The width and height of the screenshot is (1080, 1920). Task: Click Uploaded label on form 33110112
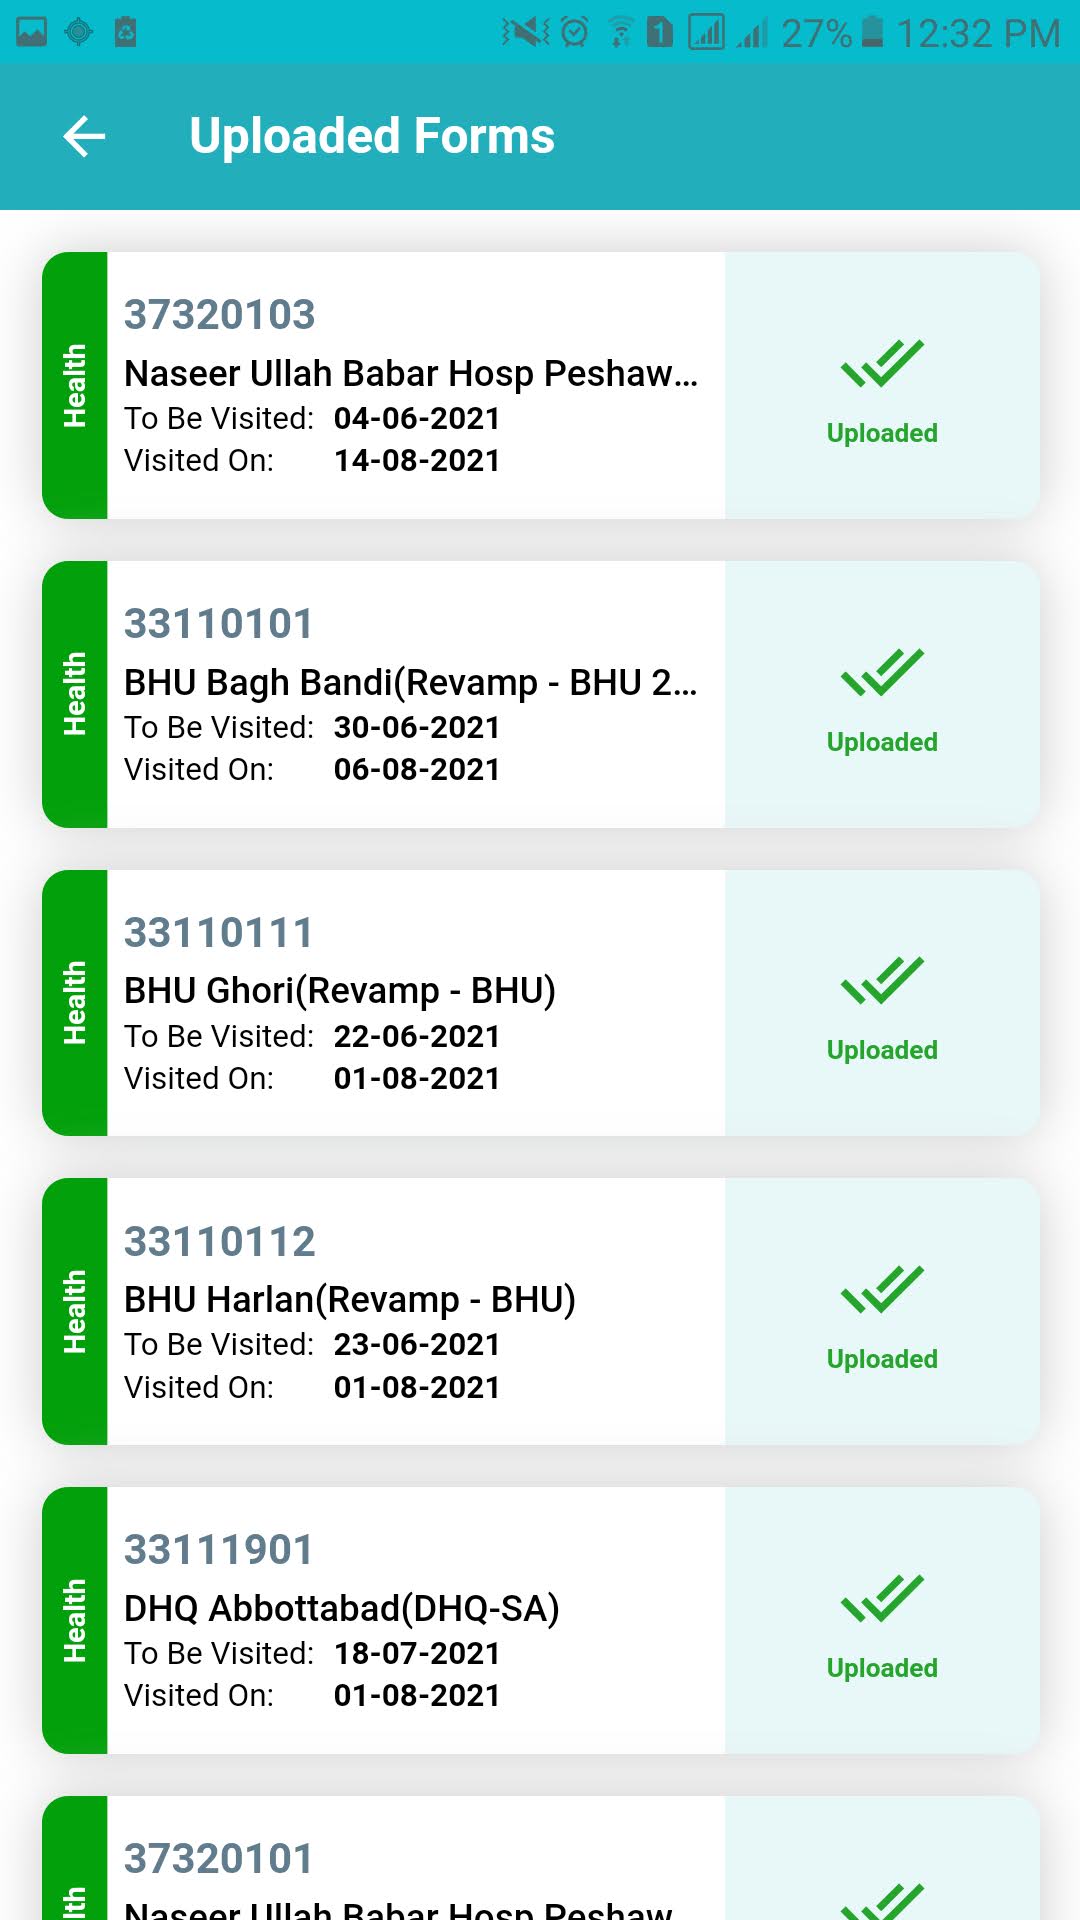coord(882,1359)
